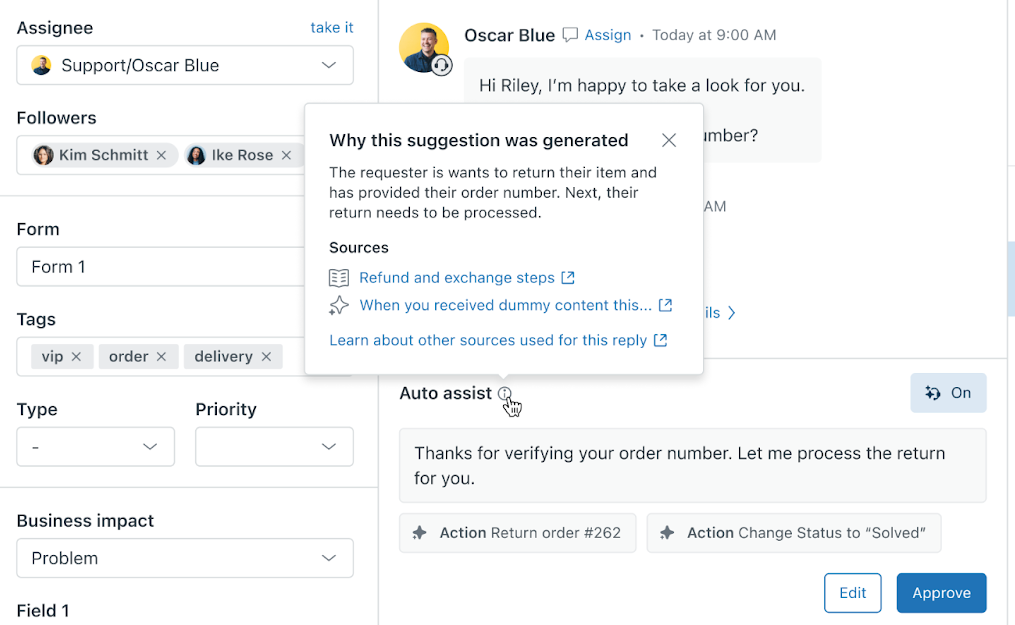1015x625 pixels.
Task: Click the book icon beside Refund steps
Action: coord(339,278)
